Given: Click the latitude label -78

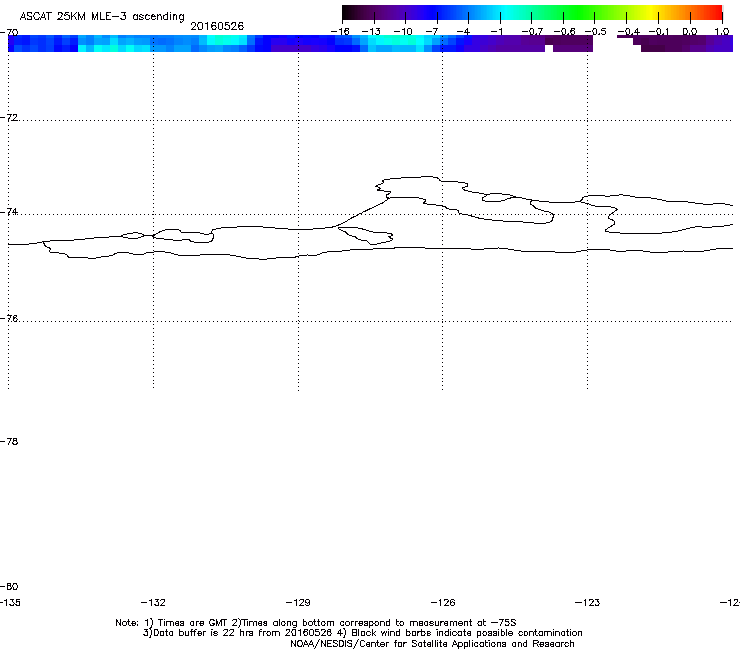Looking at the screenshot, I should pyautogui.click(x=9, y=441).
